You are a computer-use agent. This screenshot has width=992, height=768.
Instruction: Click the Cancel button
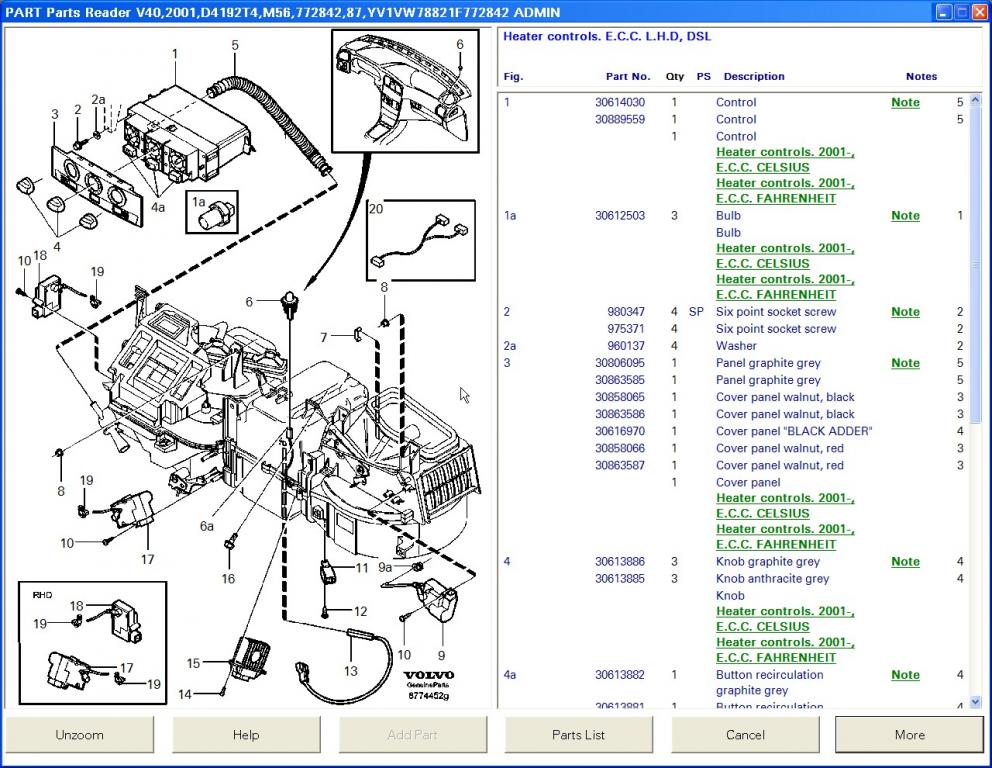[x=745, y=734]
